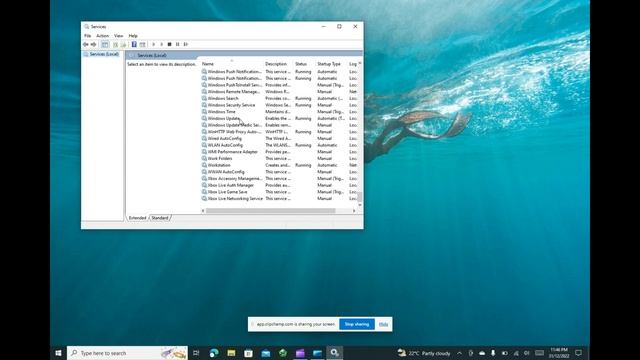Open the Windows Start menu

click(58, 353)
